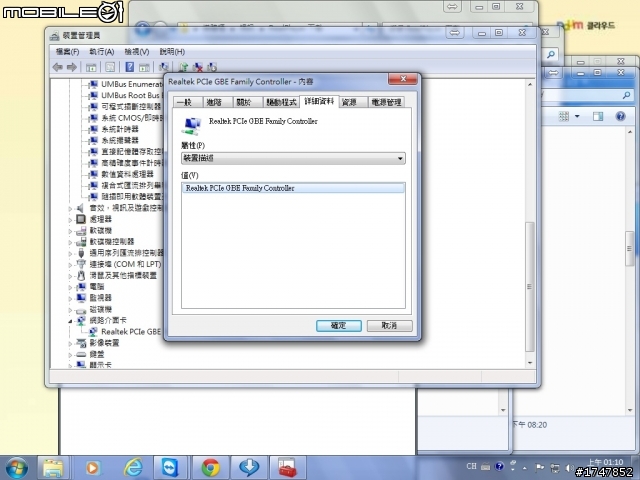
Task: Click the Device Manager scroll down arrow
Action: pos(530,363)
